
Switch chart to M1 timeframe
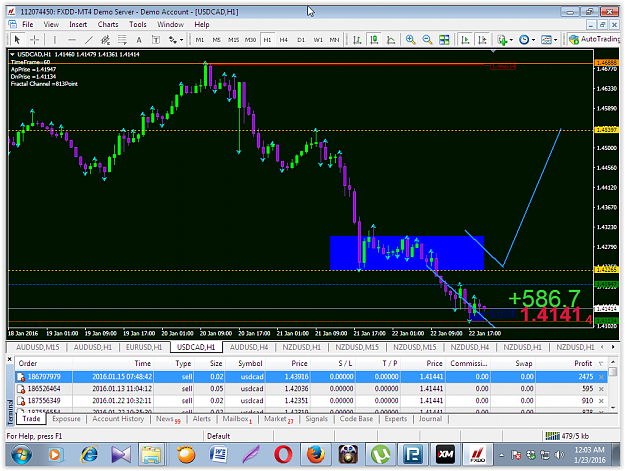(x=200, y=40)
